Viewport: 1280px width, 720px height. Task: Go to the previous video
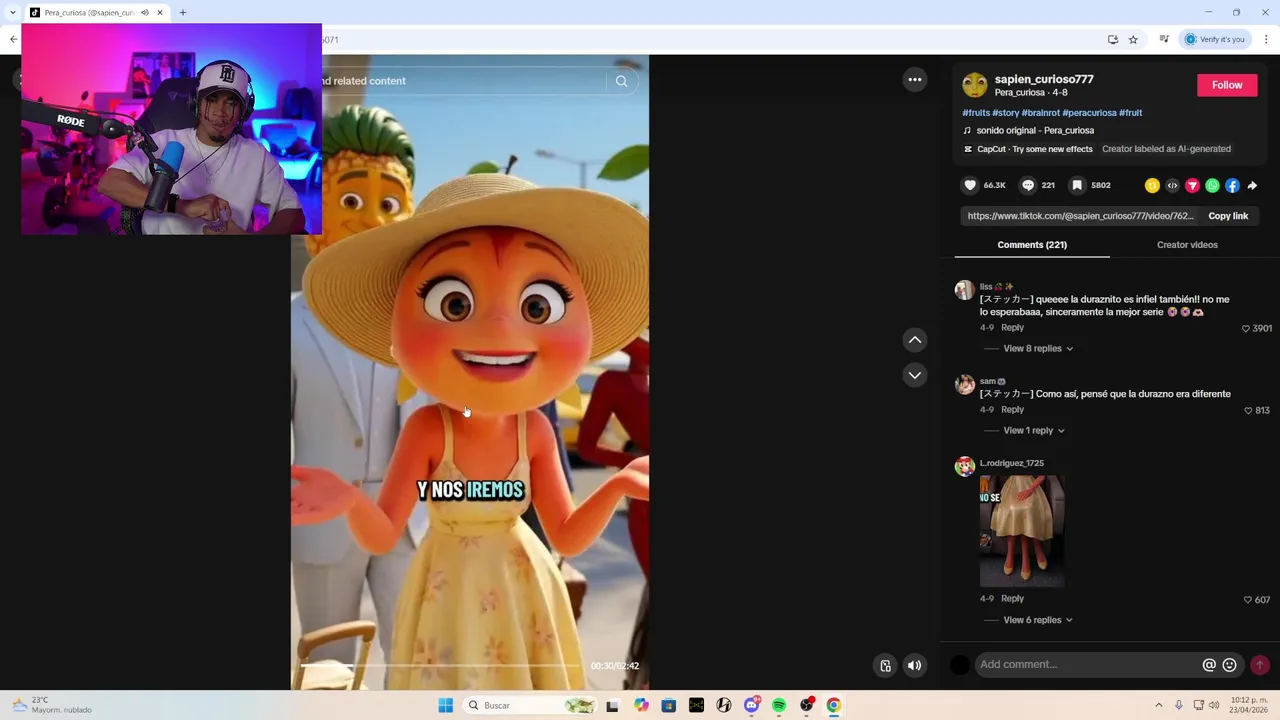[x=915, y=340]
